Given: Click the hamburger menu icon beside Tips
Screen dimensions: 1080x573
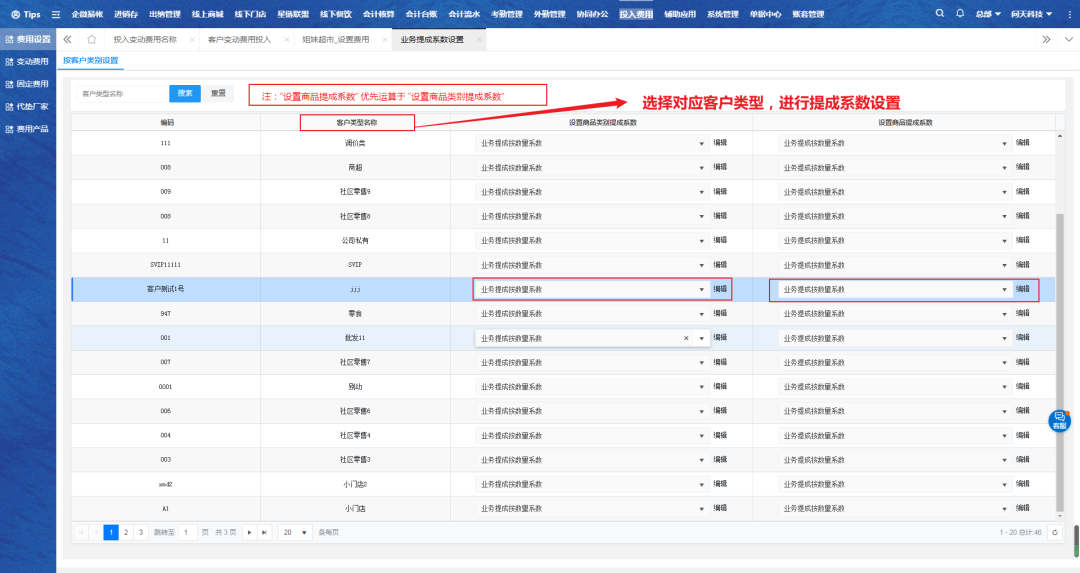Looking at the screenshot, I should click(56, 15).
